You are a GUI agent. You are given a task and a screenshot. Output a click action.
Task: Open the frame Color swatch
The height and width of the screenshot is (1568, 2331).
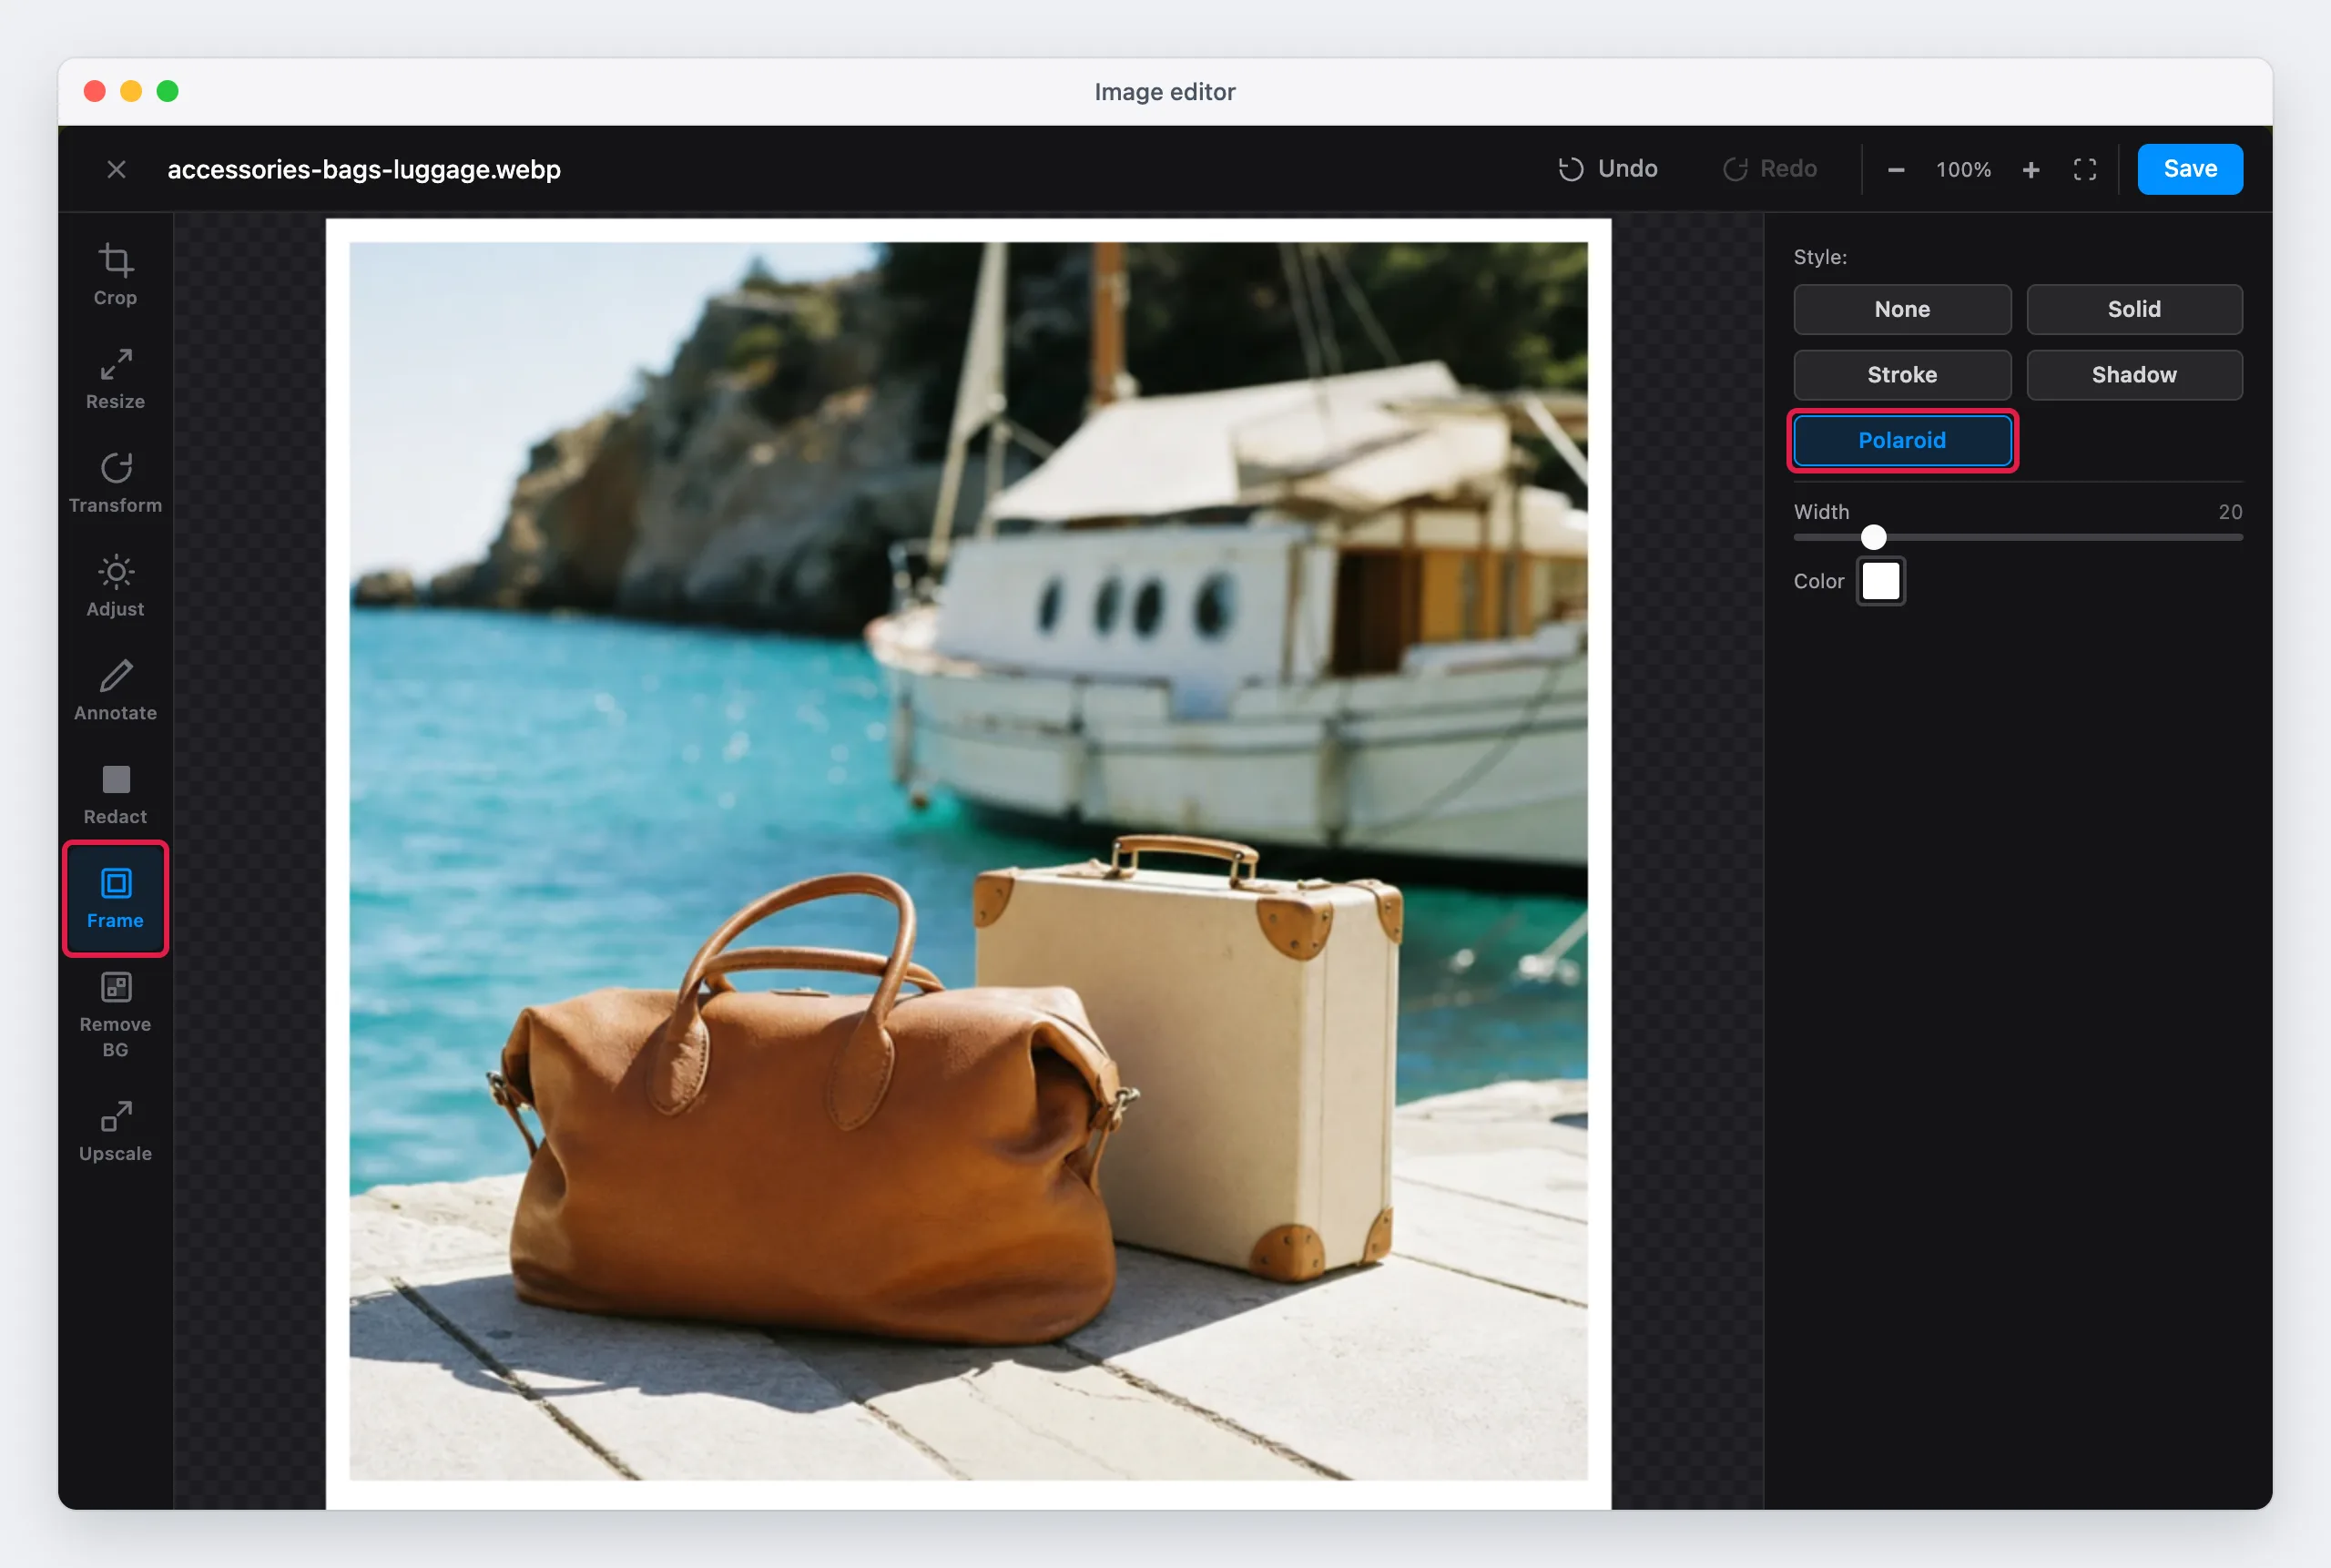(x=1880, y=581)
